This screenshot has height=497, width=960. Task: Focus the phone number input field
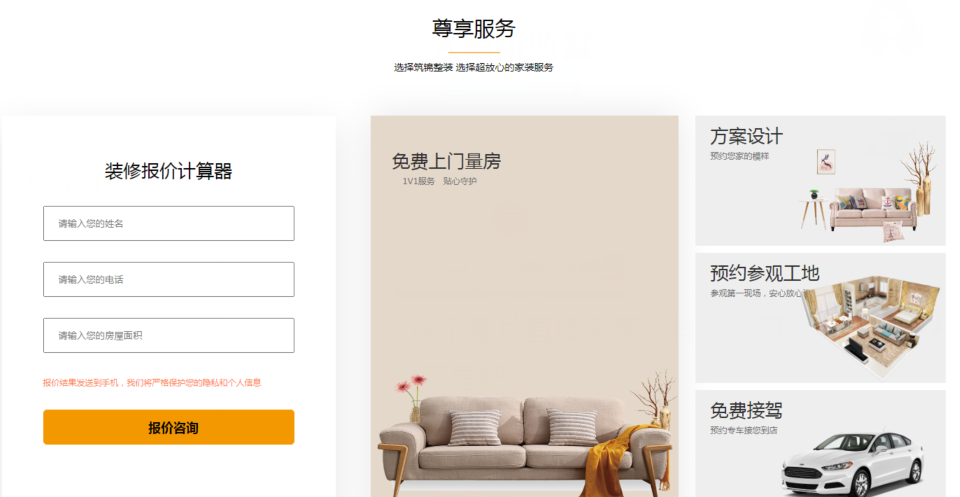click(x=168, y=279)
